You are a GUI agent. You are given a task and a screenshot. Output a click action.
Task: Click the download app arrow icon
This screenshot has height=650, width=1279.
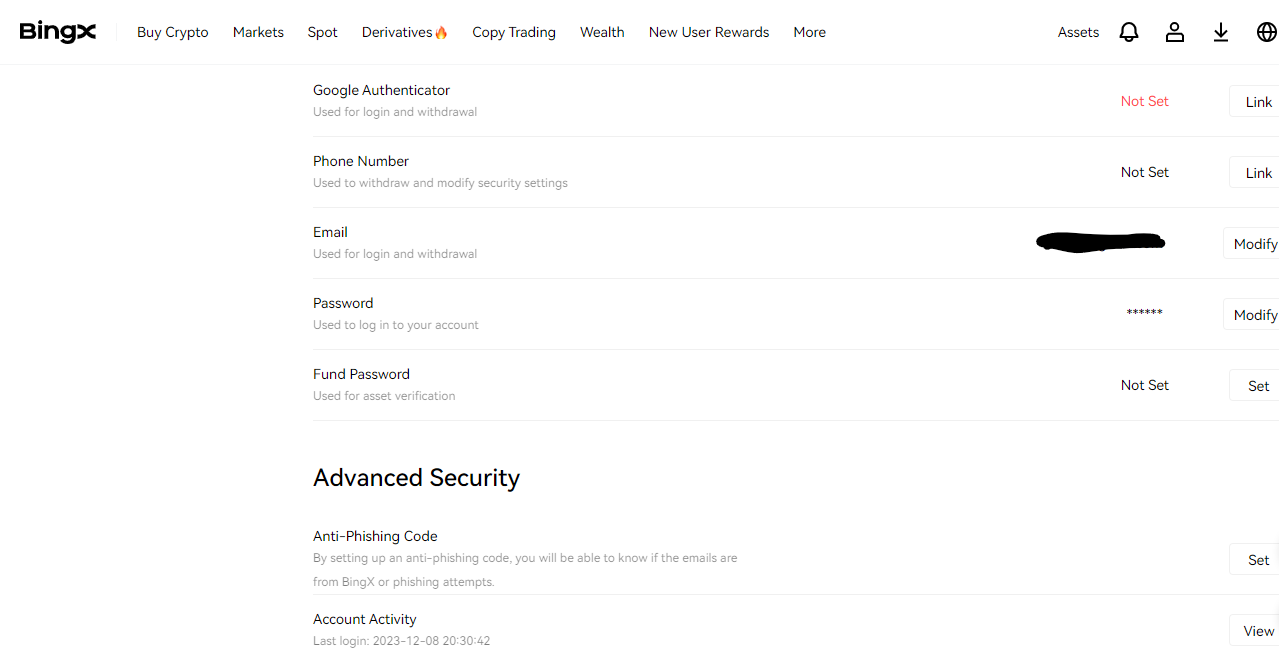tap(1221, 32)
